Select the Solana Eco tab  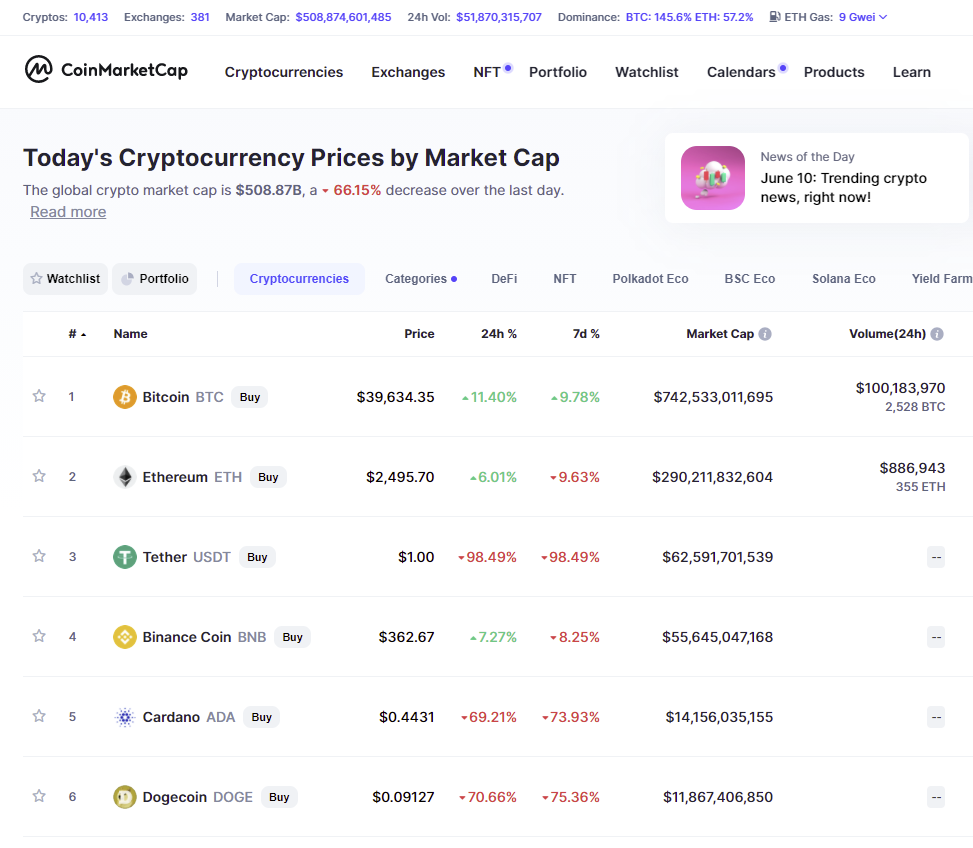(x=843, y=279)
